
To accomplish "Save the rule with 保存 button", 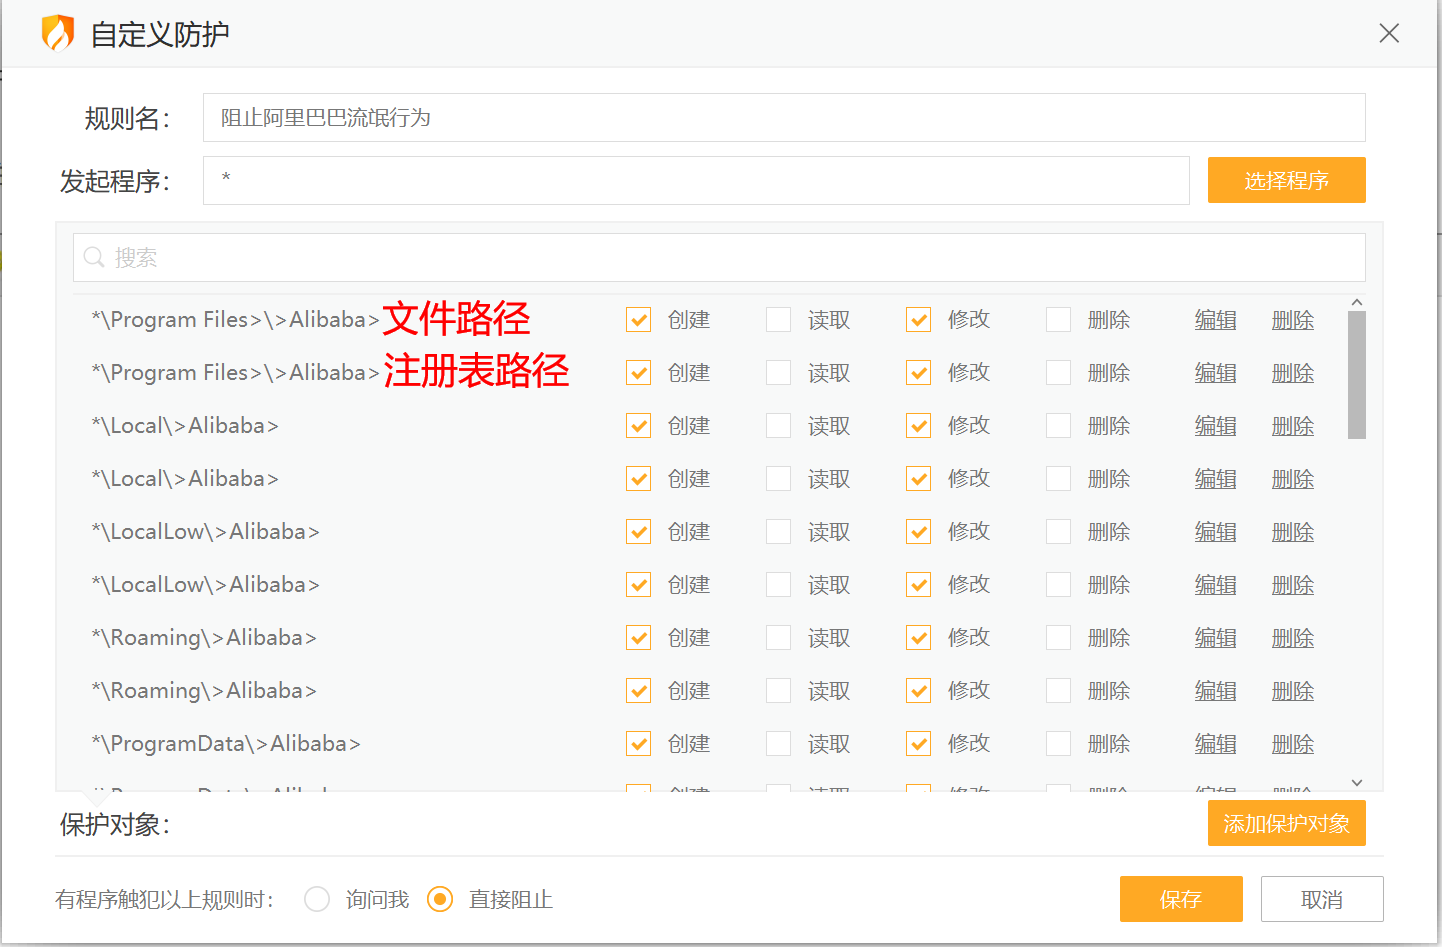I will (x=1181, y=899).
